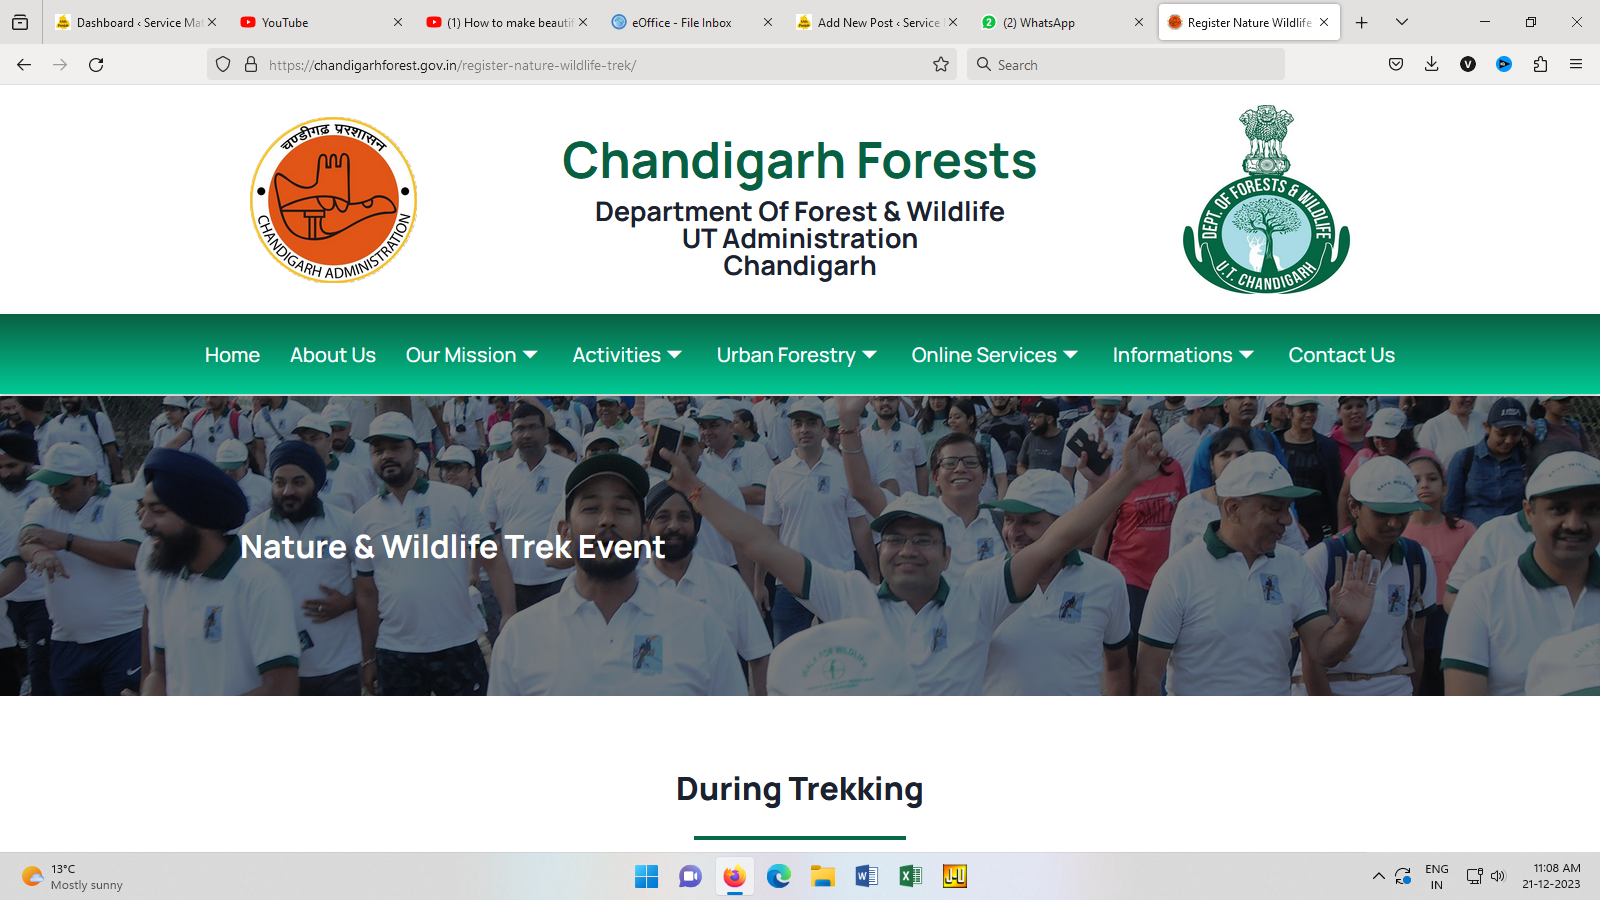Click the Save to Pocket icon
The image size is (1600, 900).
pyautogui.click(x=1396, y=65)
